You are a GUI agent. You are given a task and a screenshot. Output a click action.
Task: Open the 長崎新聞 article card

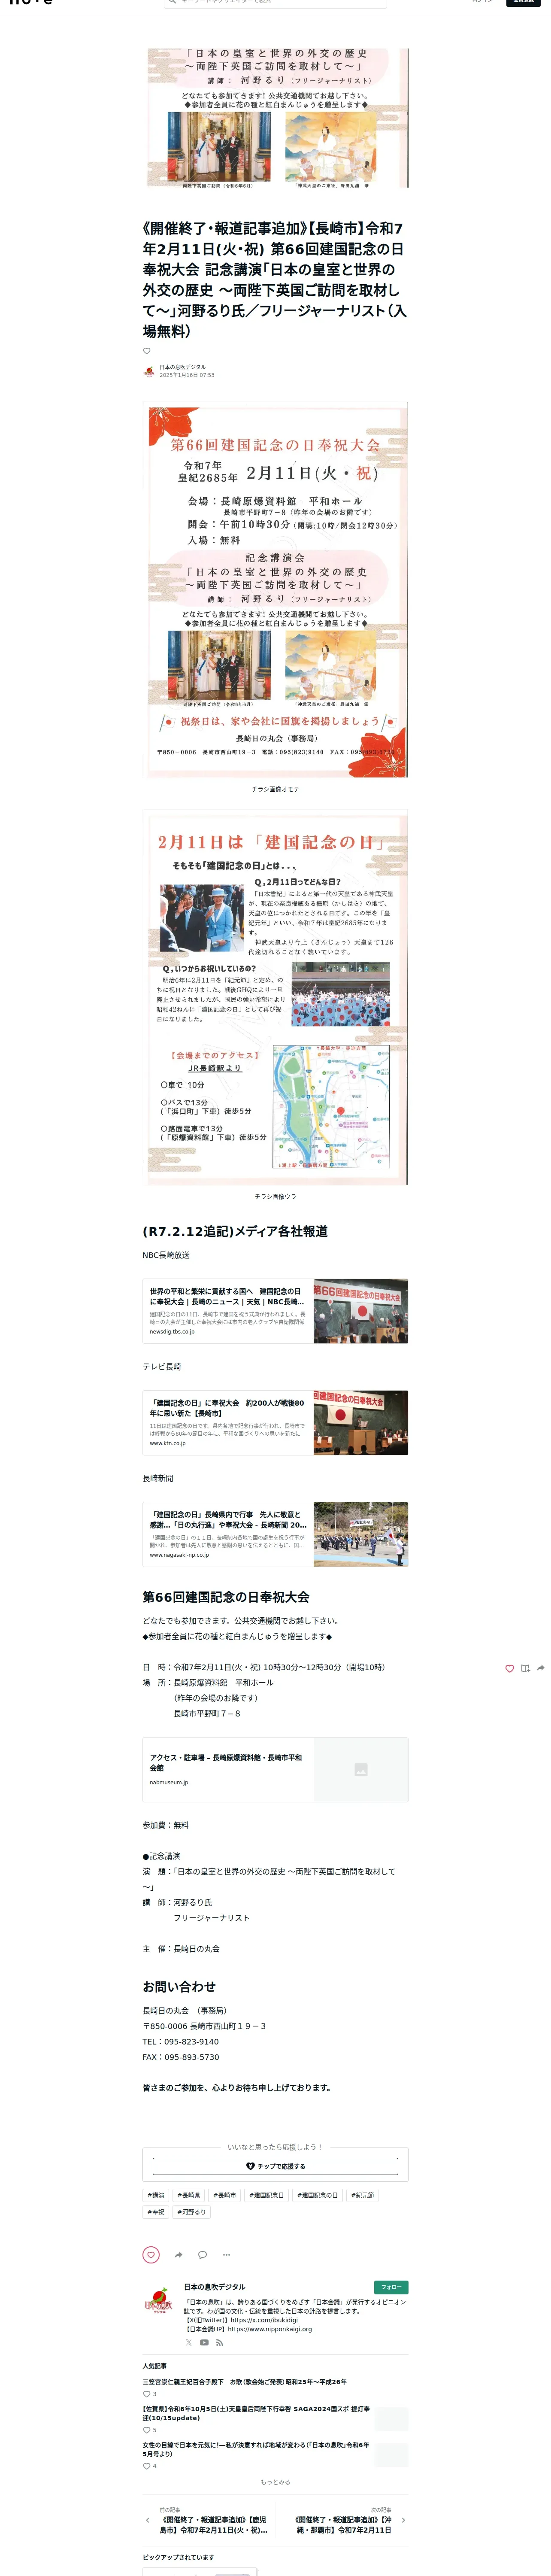(x=275, y=1533)
